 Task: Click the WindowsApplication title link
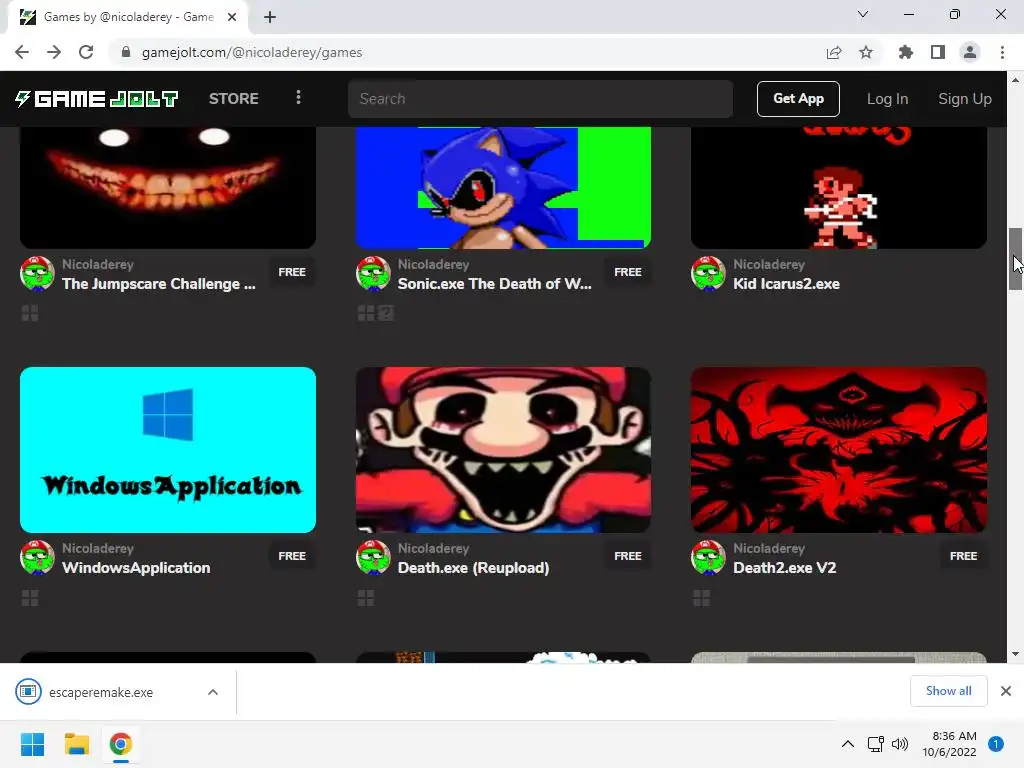tap(136, 568)
